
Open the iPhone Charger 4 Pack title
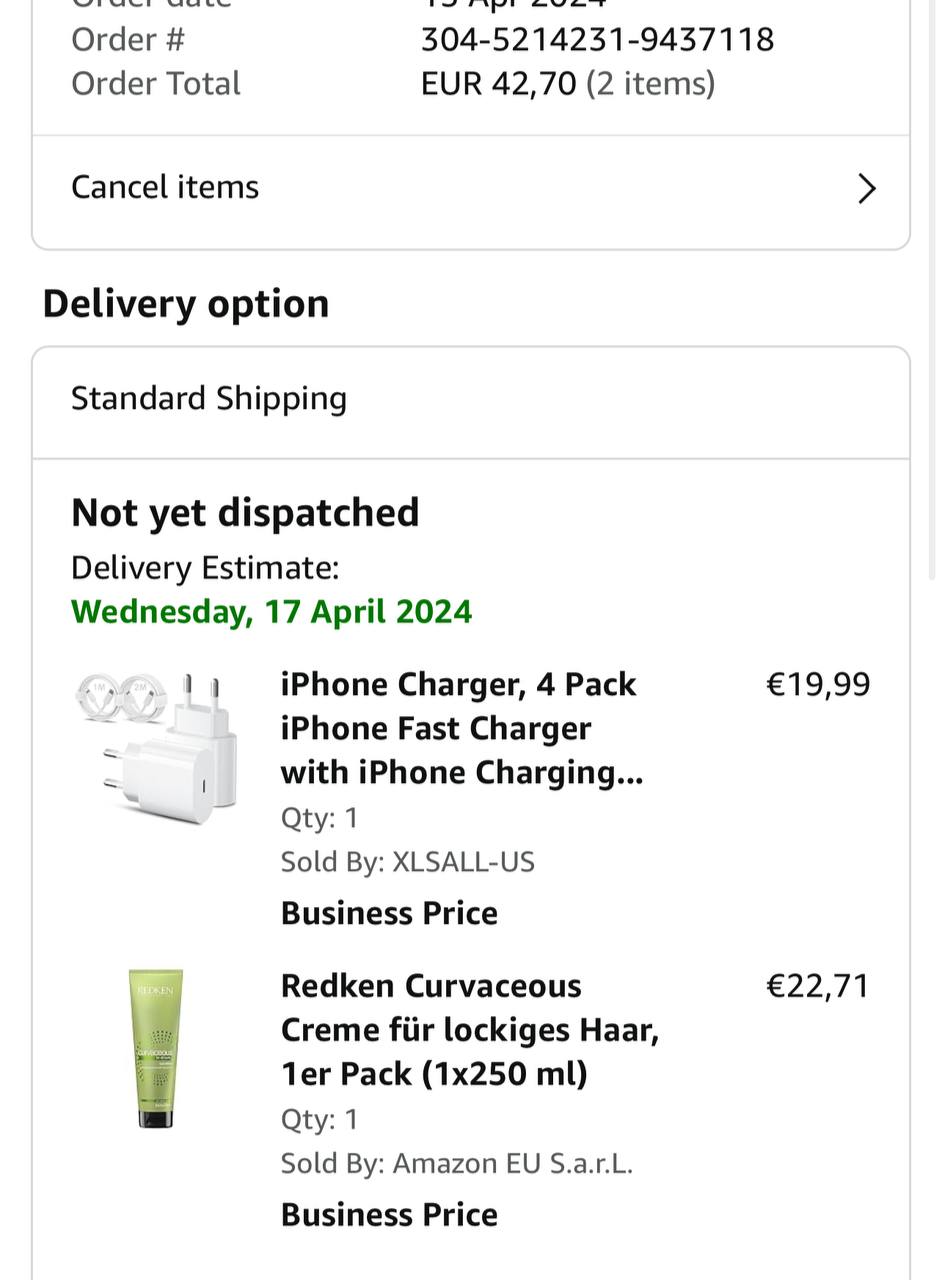461,728
